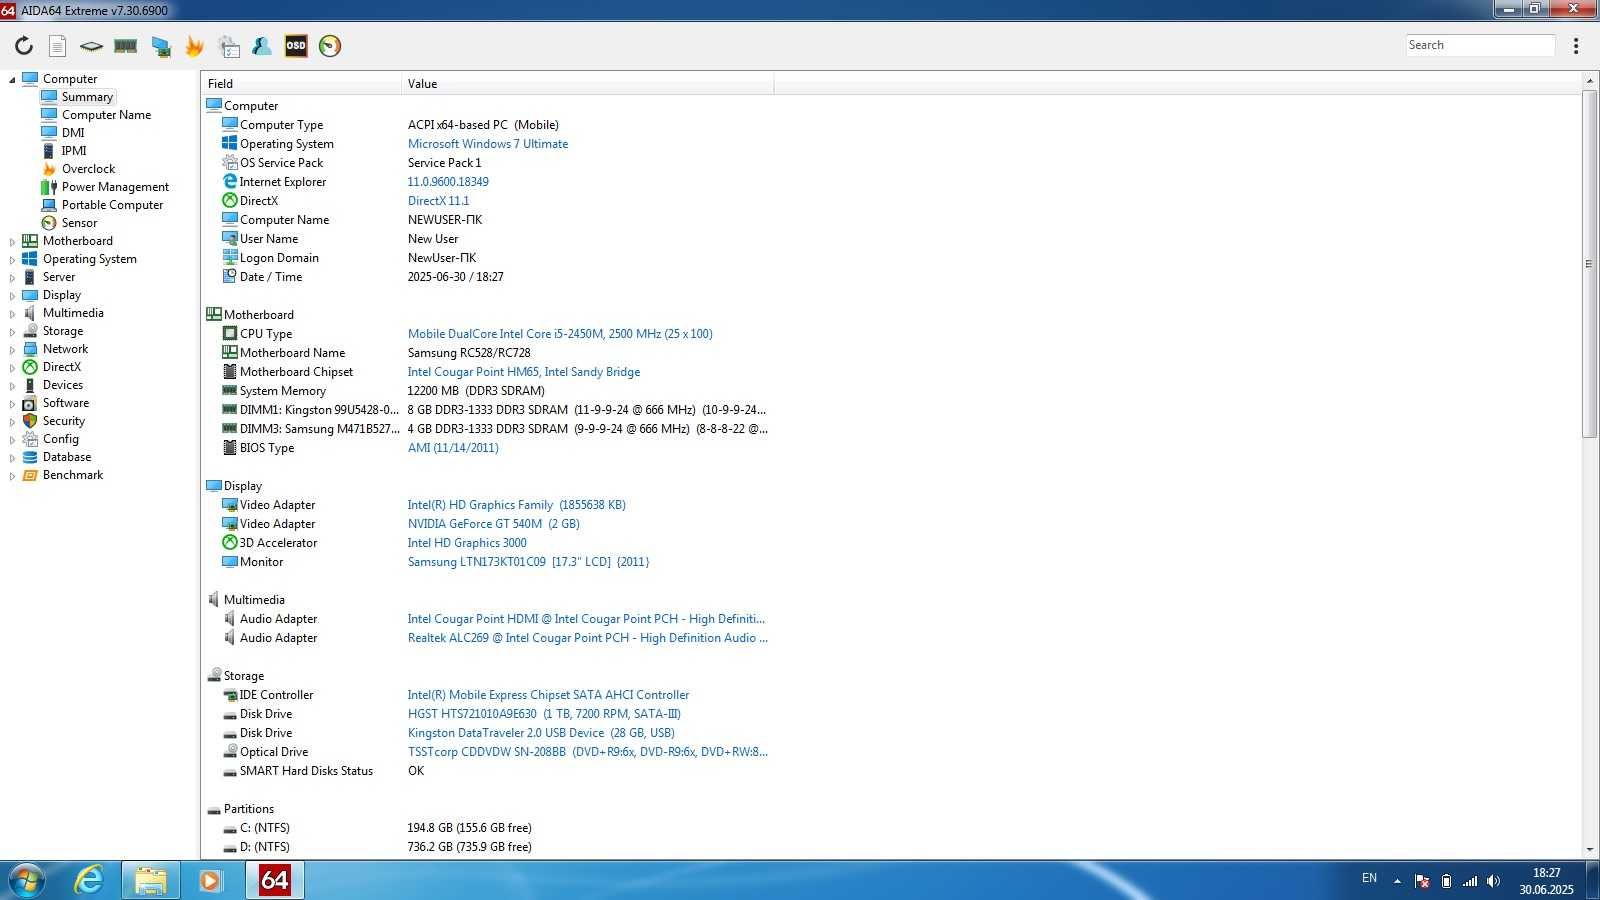Image resolution: width=1600 pixels, height=900 pixels.
Task: Click the monitor and card toolbar icon
Action: (160, 46)
